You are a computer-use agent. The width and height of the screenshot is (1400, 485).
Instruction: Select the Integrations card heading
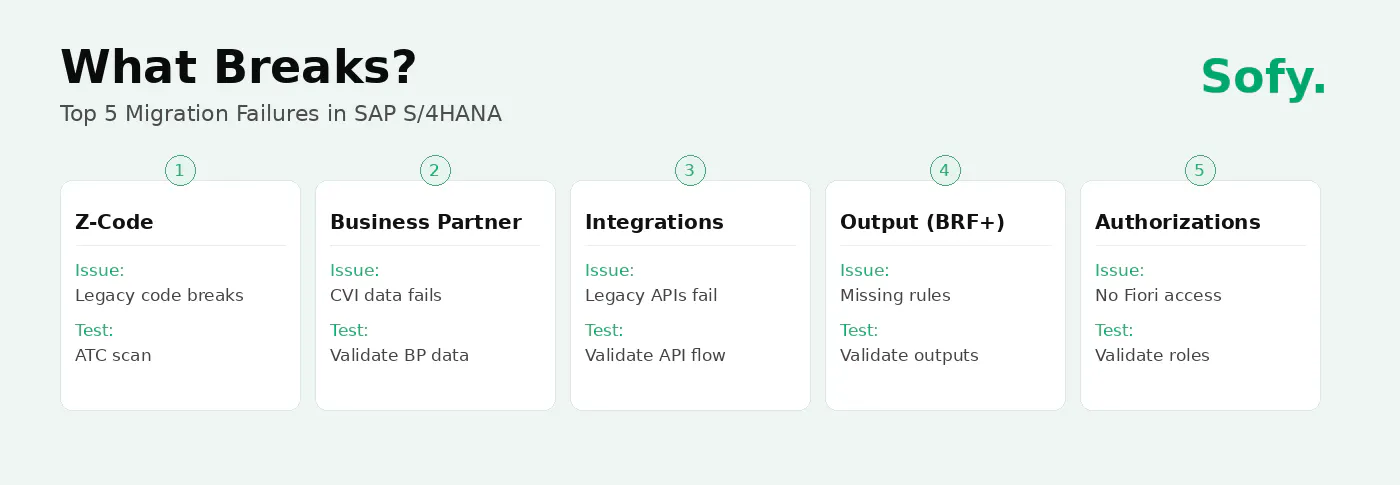pyautogui.click(x=654, y=222)
